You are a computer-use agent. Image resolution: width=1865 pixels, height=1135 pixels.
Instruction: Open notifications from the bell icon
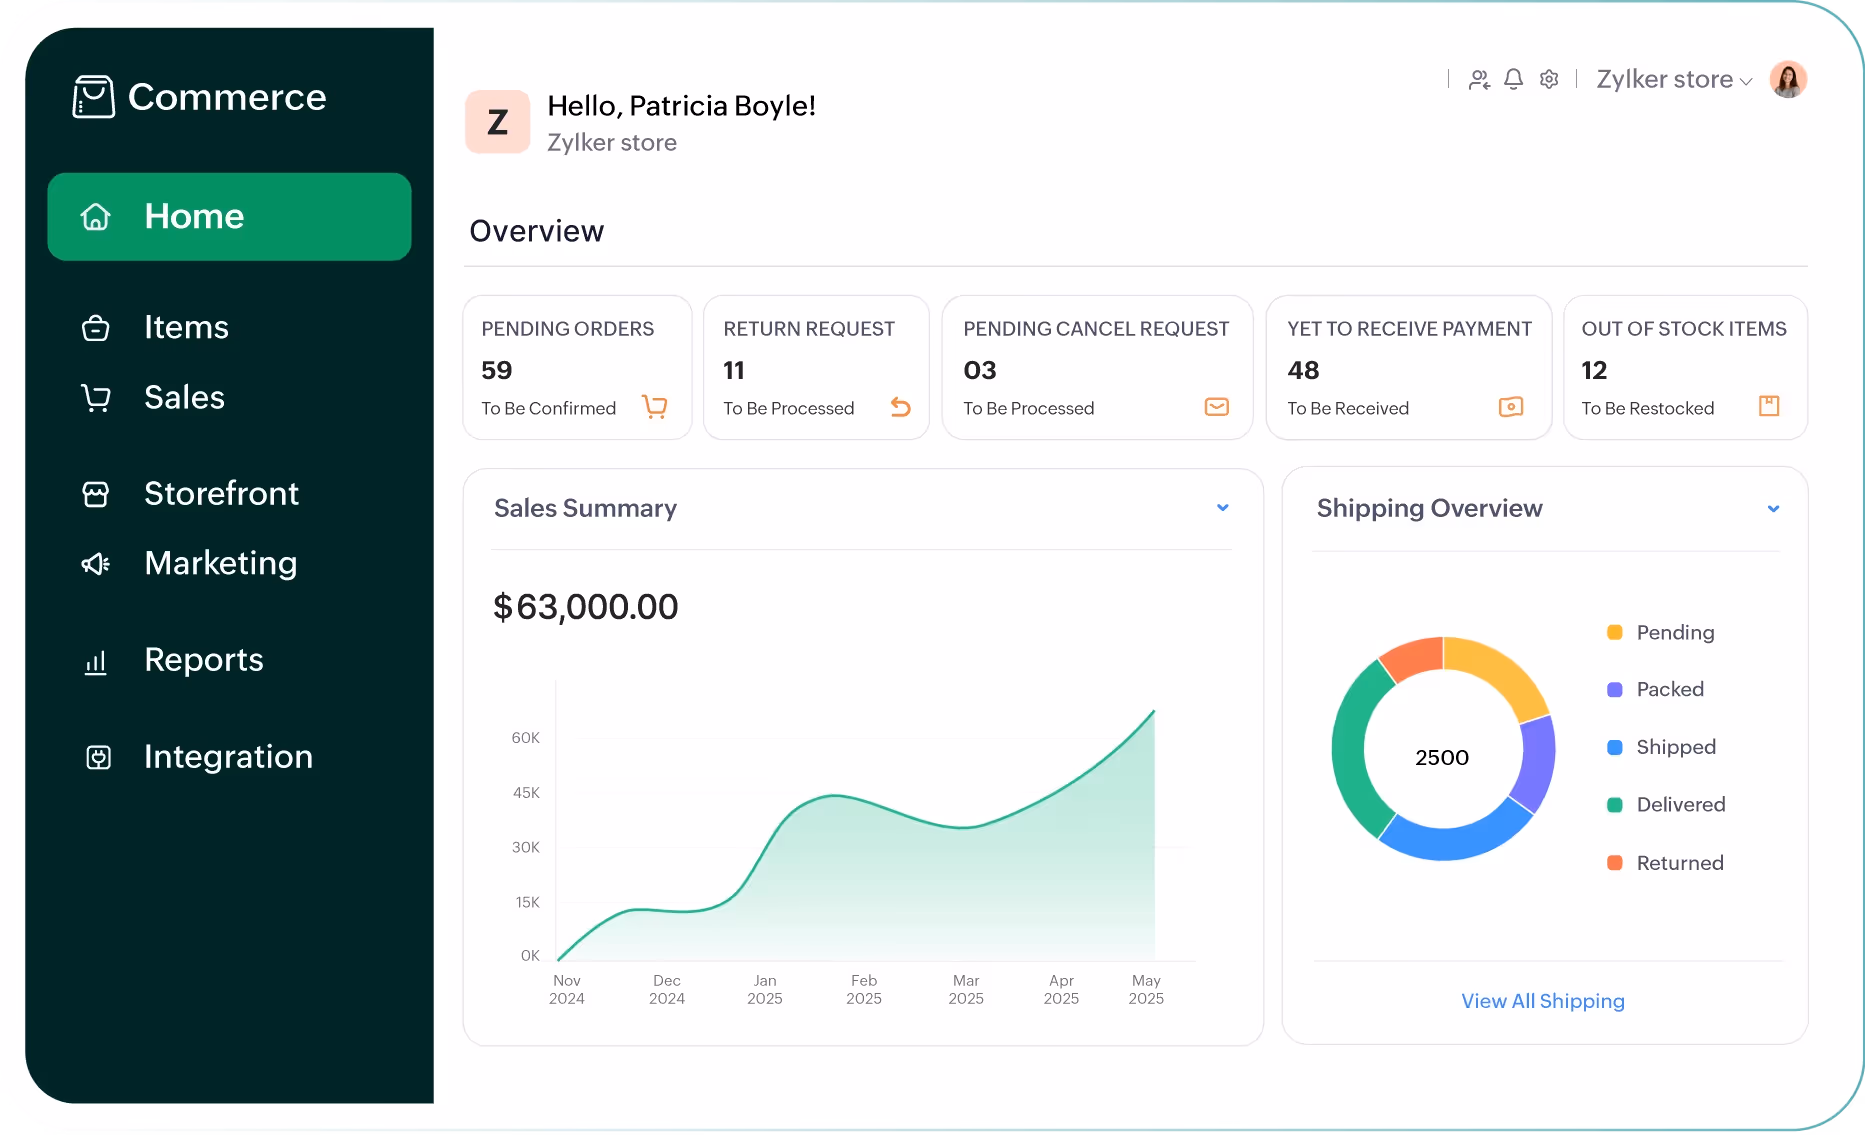coord(1513,79)
